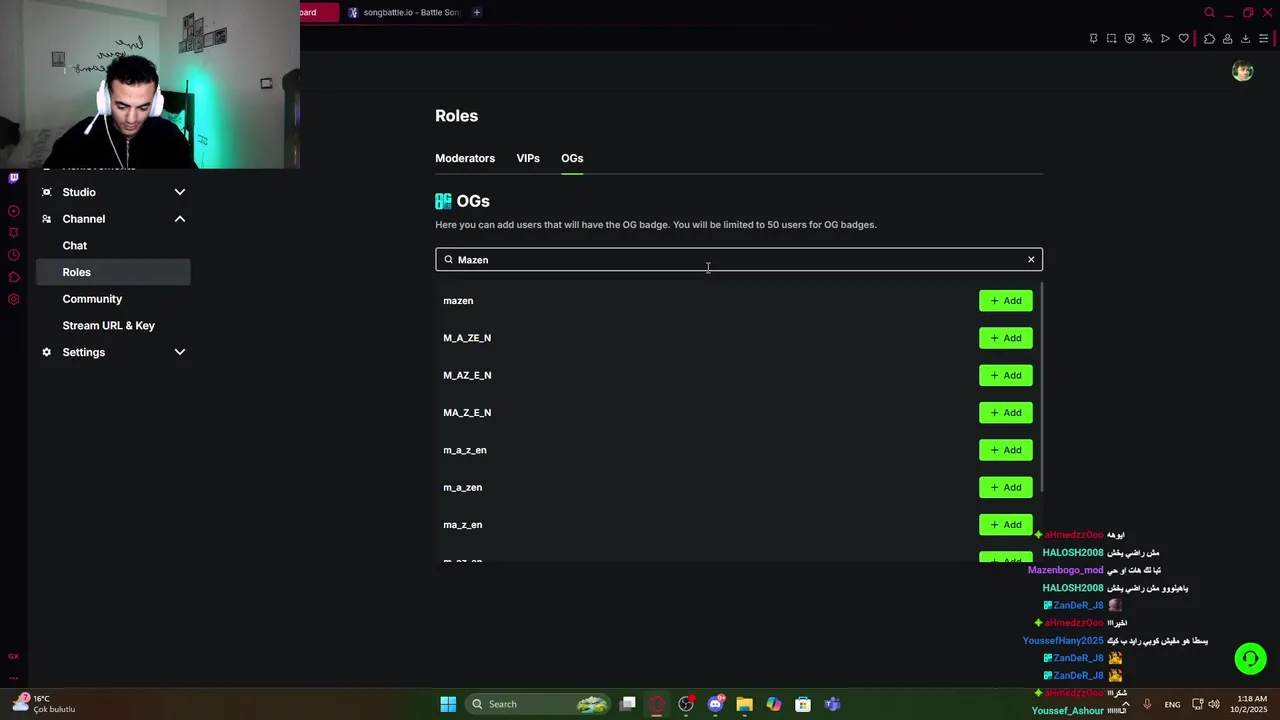Add user MA_Z_E_N as OG
The image size is (1280, 720).
[1005, 413]
